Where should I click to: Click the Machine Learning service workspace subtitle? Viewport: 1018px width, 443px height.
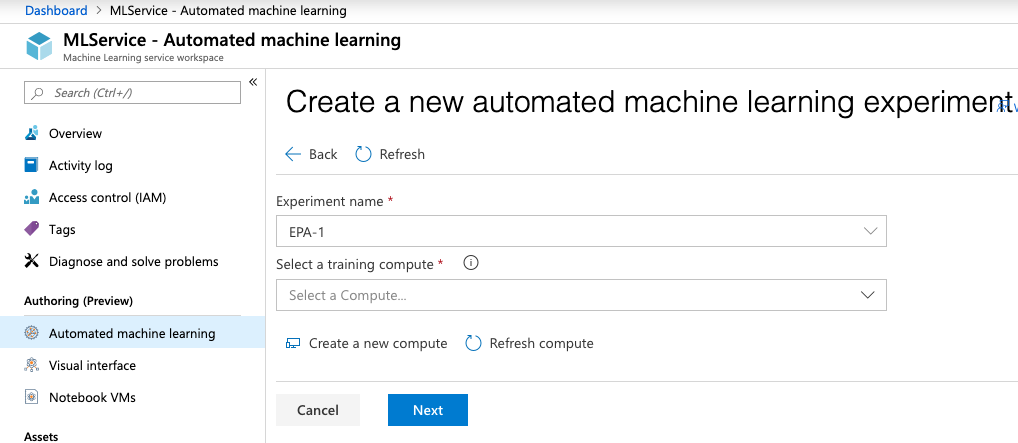143,58
